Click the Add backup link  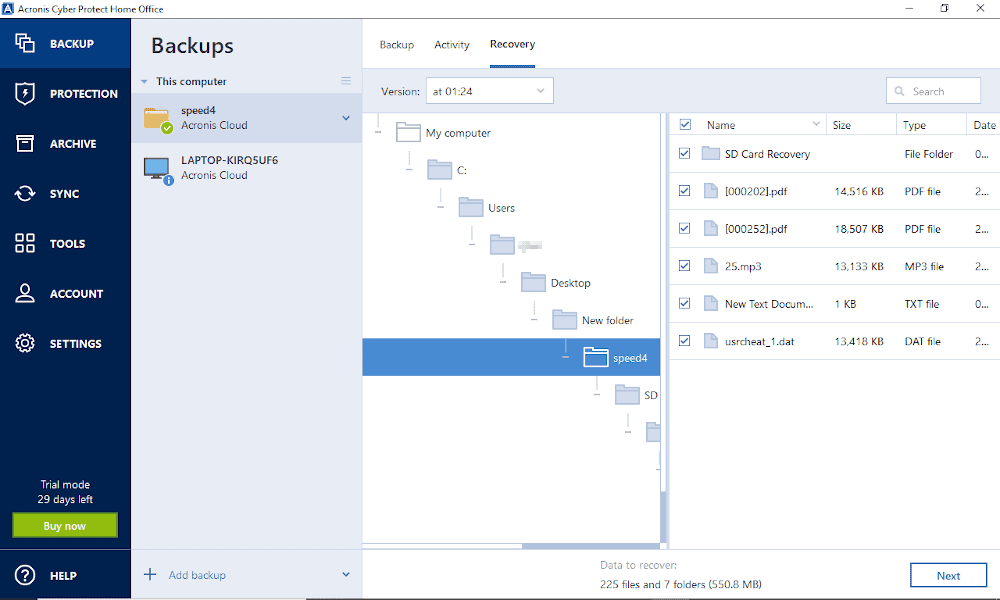point(197,575)
